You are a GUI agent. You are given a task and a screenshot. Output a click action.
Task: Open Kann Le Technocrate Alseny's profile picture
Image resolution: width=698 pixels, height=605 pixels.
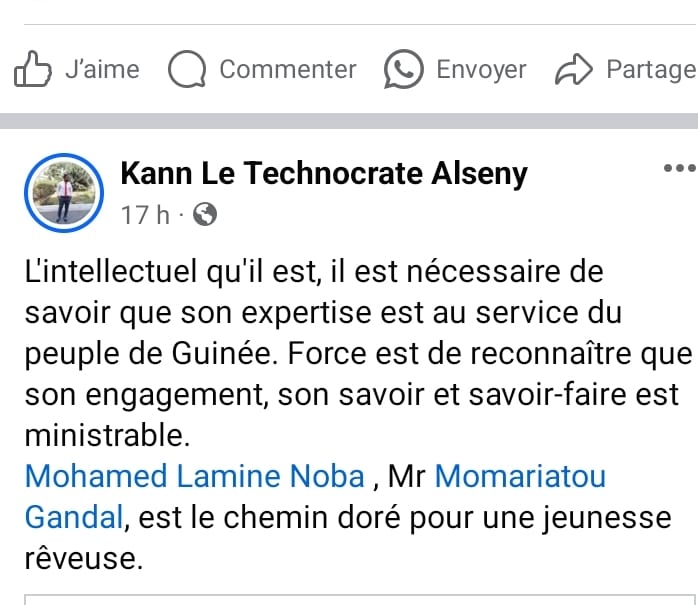point(63,192)
